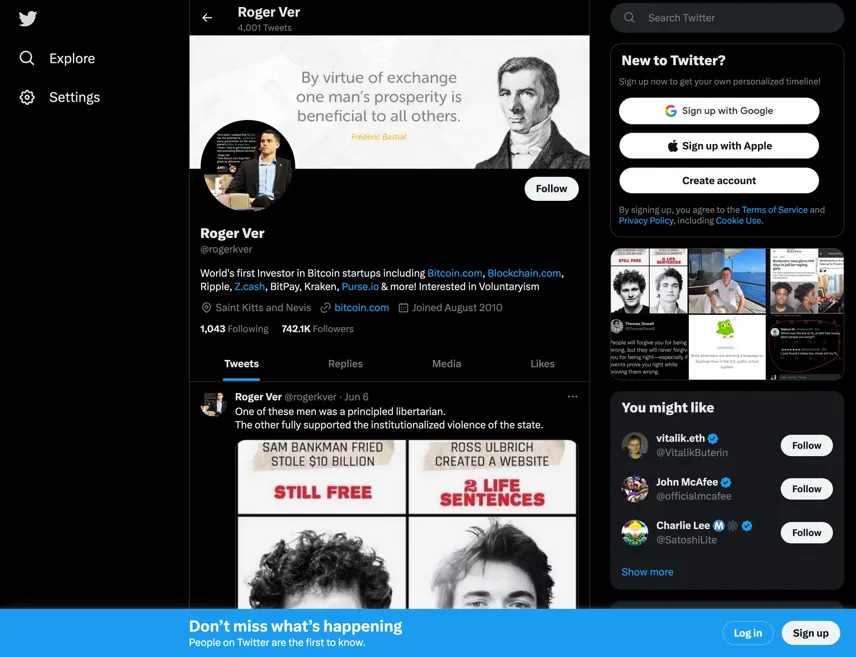The image size is (856, 657).
Task: Open Explore from the sidebar
Action: click(57, 58)
